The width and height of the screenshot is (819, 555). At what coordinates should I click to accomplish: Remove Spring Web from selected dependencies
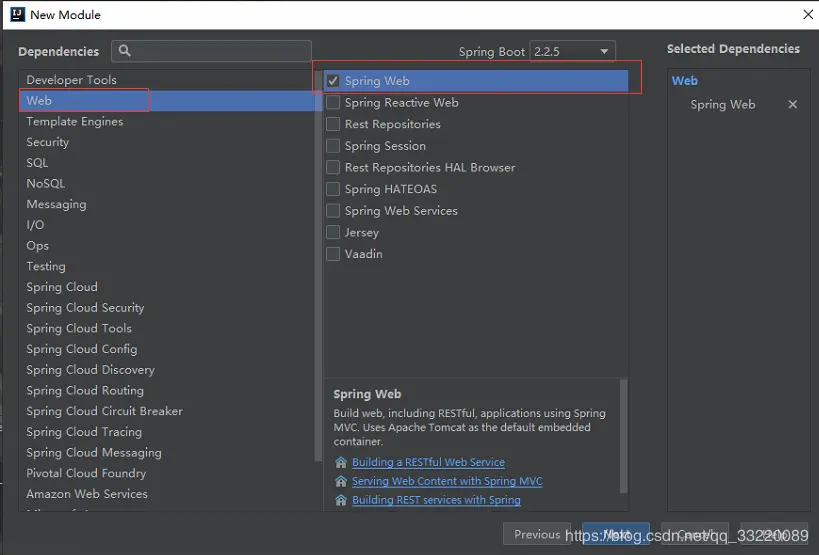coord(792,104)
